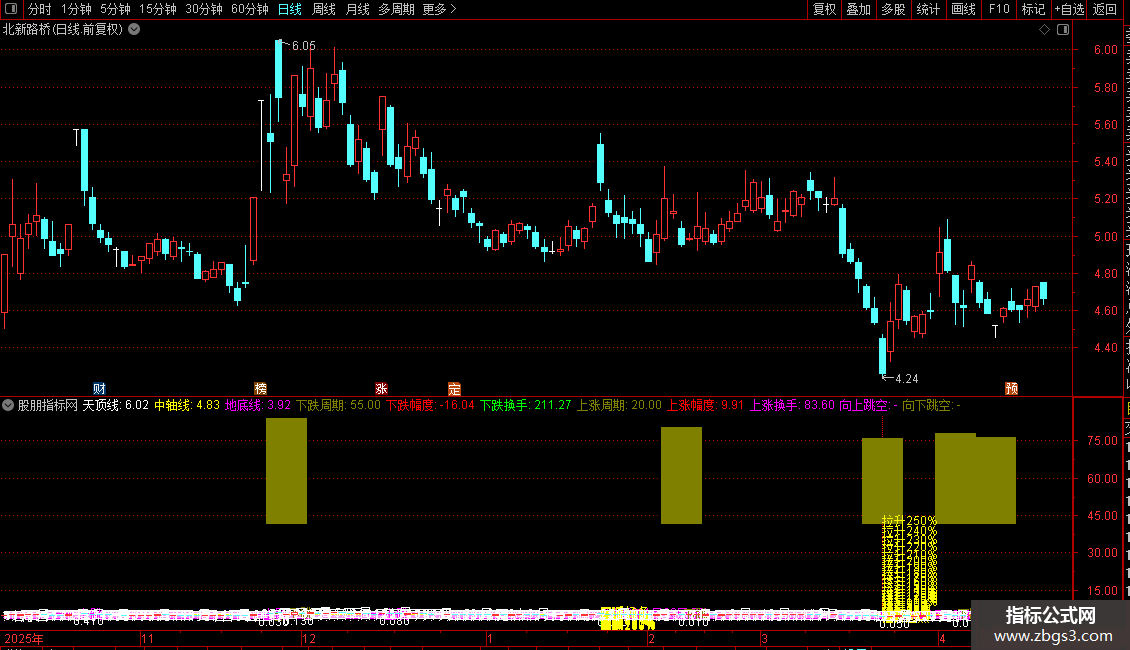1130x650 pixels.
Task: Click the 上涨换手: 83.60 value
Action: (792, 405)
